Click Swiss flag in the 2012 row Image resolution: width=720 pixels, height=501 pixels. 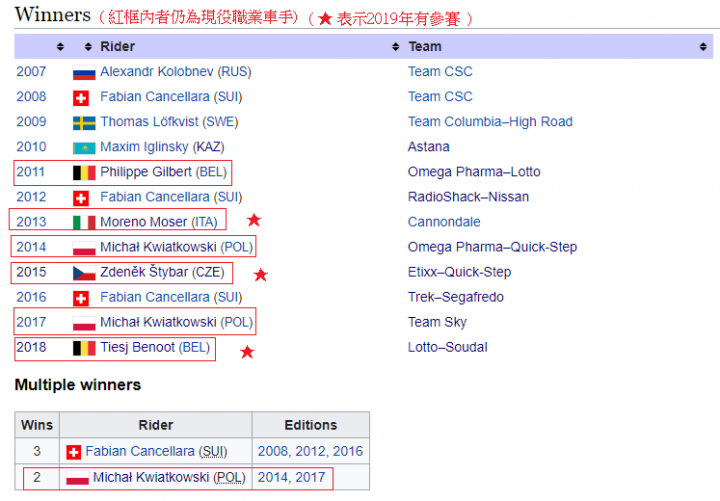81,198
